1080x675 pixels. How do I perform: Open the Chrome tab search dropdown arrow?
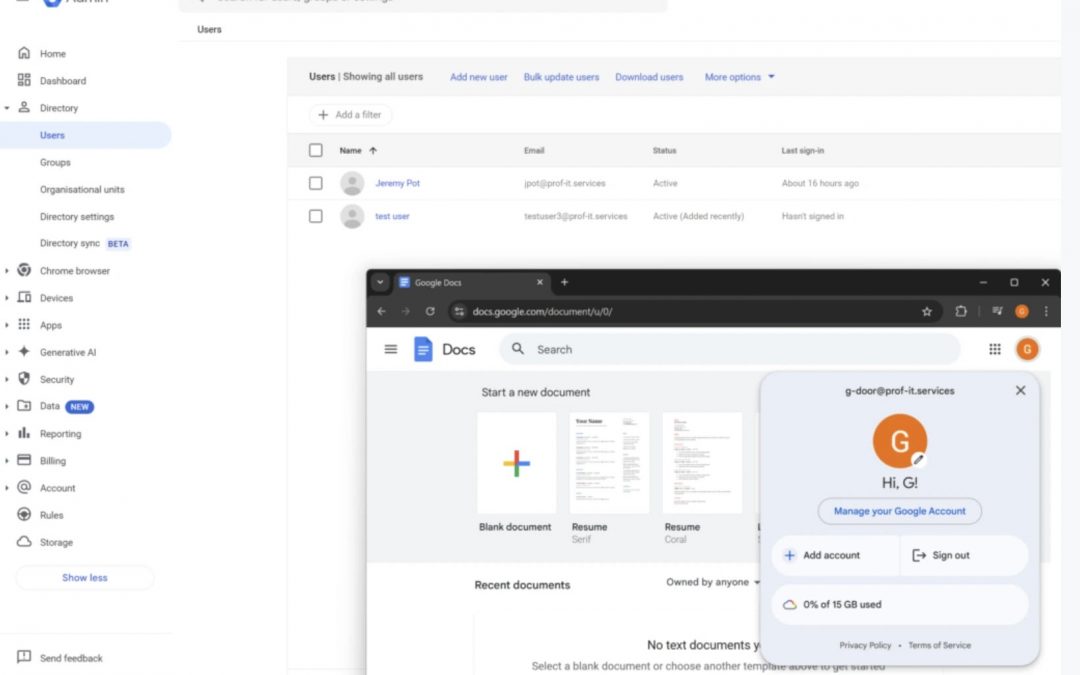pyautogui.click(x=380, y=282)
